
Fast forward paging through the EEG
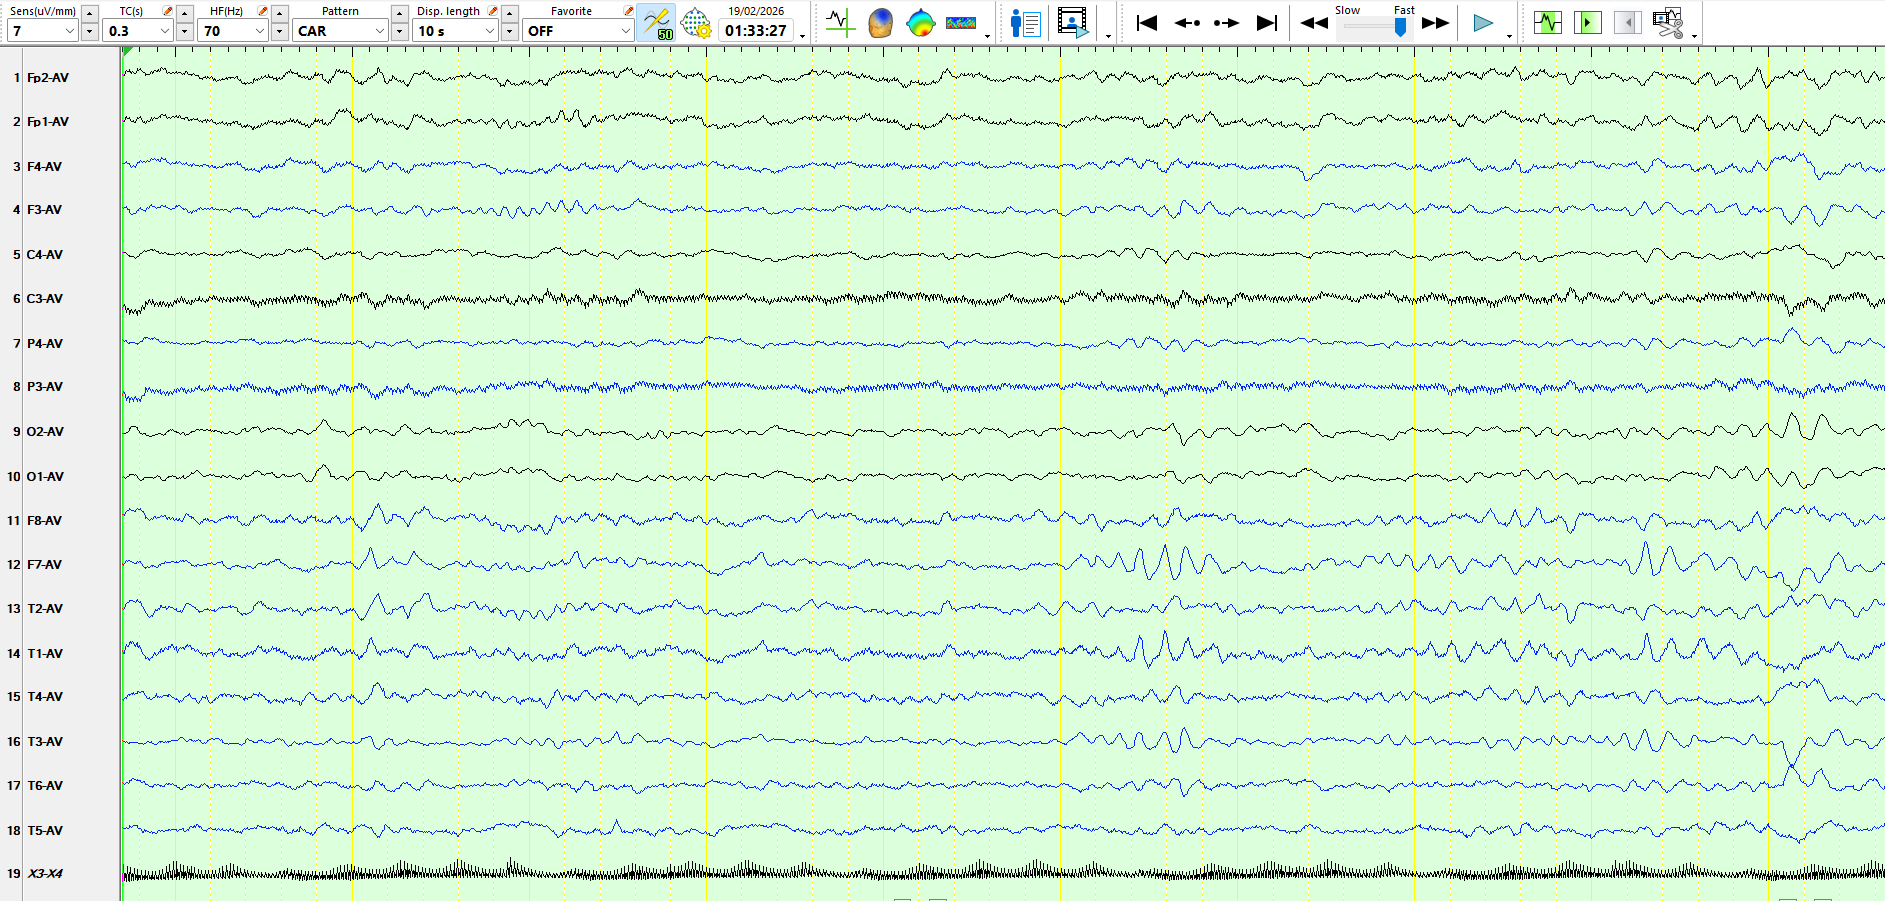pos(1436,22)
